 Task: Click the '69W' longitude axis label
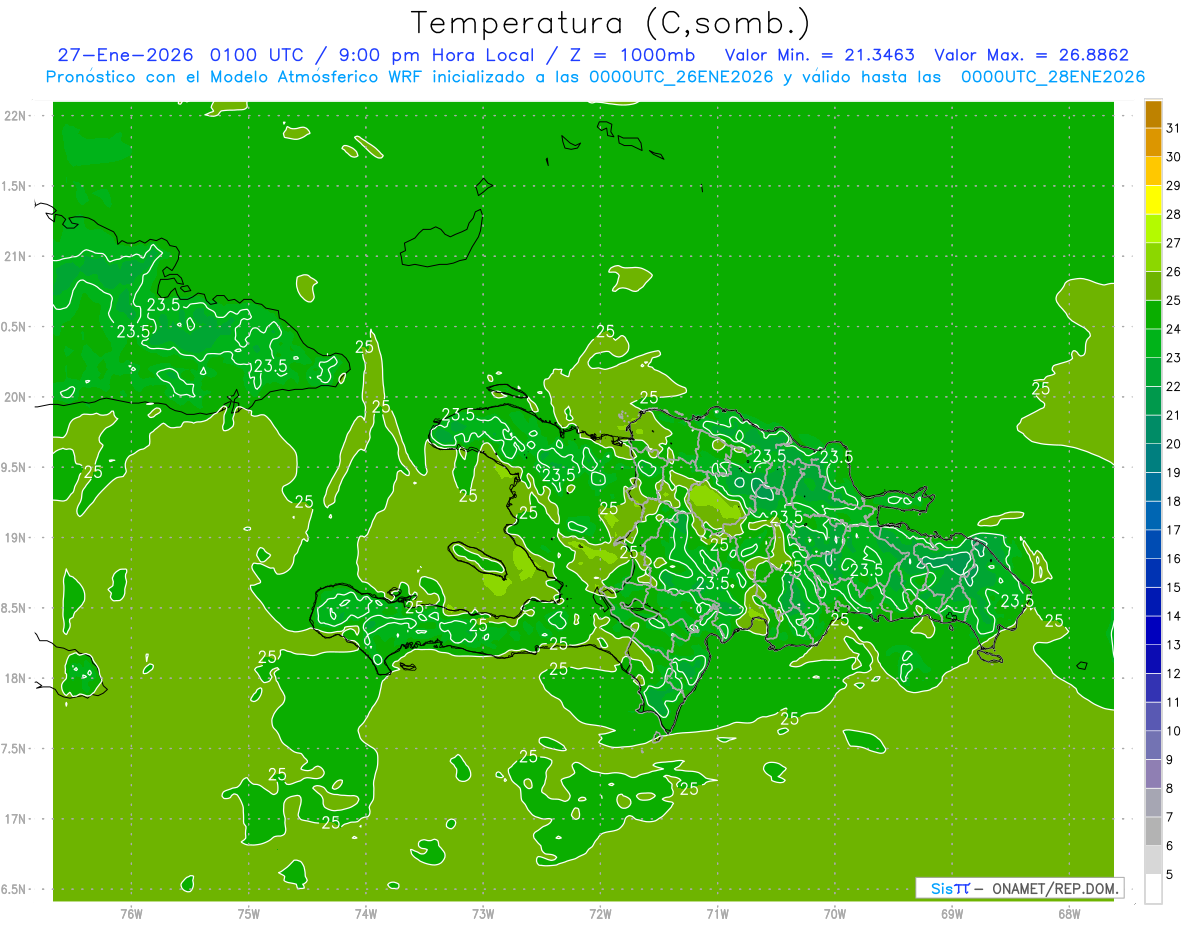[952, 914]
